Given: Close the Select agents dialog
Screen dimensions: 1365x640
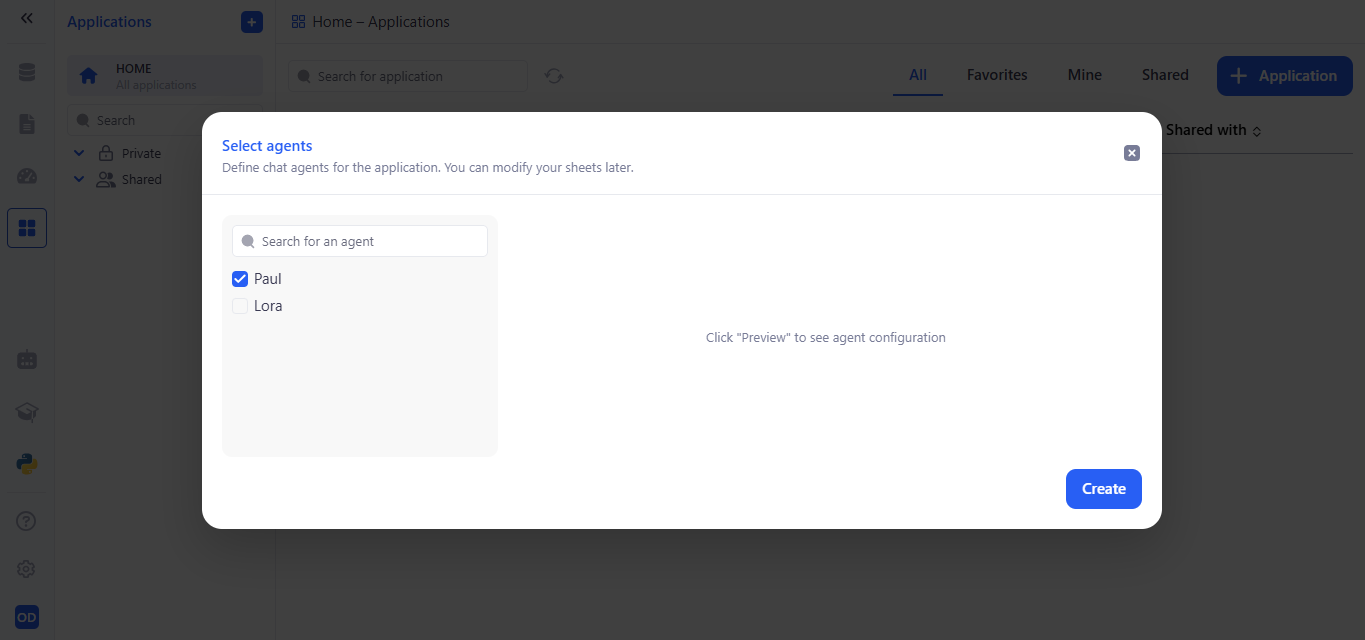Looking at the screenshot, I should pyautogui.click(x=1131, y=153).
